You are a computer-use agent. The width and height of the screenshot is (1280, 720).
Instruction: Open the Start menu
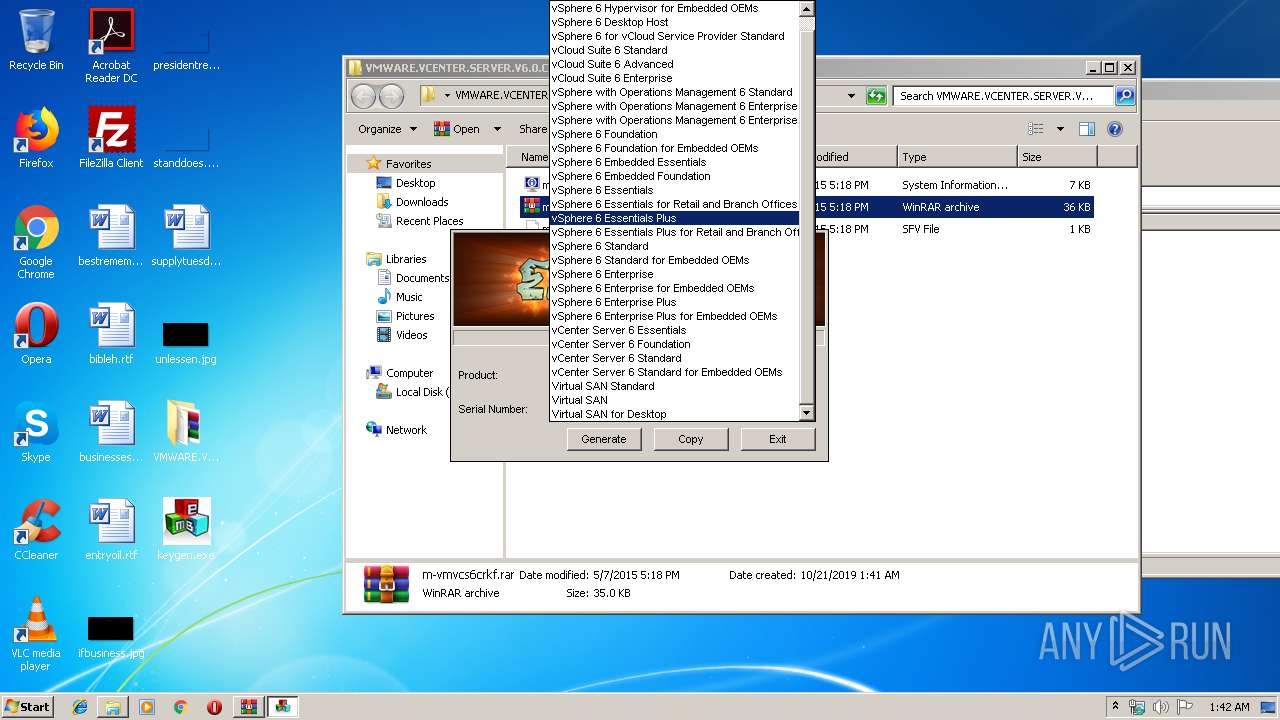pos(28,707)
